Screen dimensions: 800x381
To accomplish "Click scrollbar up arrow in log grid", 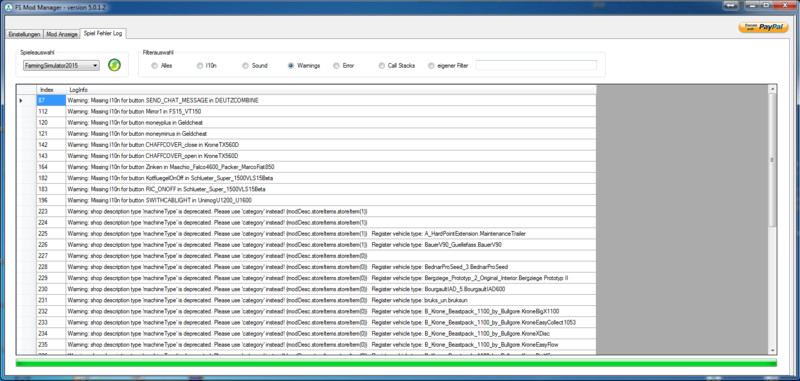I will tap(772, 89).
